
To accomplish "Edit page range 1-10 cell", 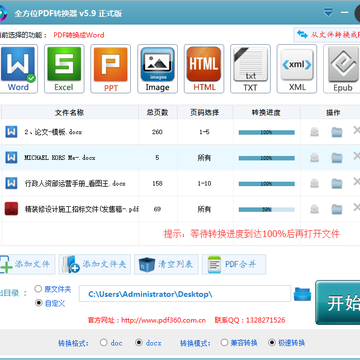I will (204, 183).
